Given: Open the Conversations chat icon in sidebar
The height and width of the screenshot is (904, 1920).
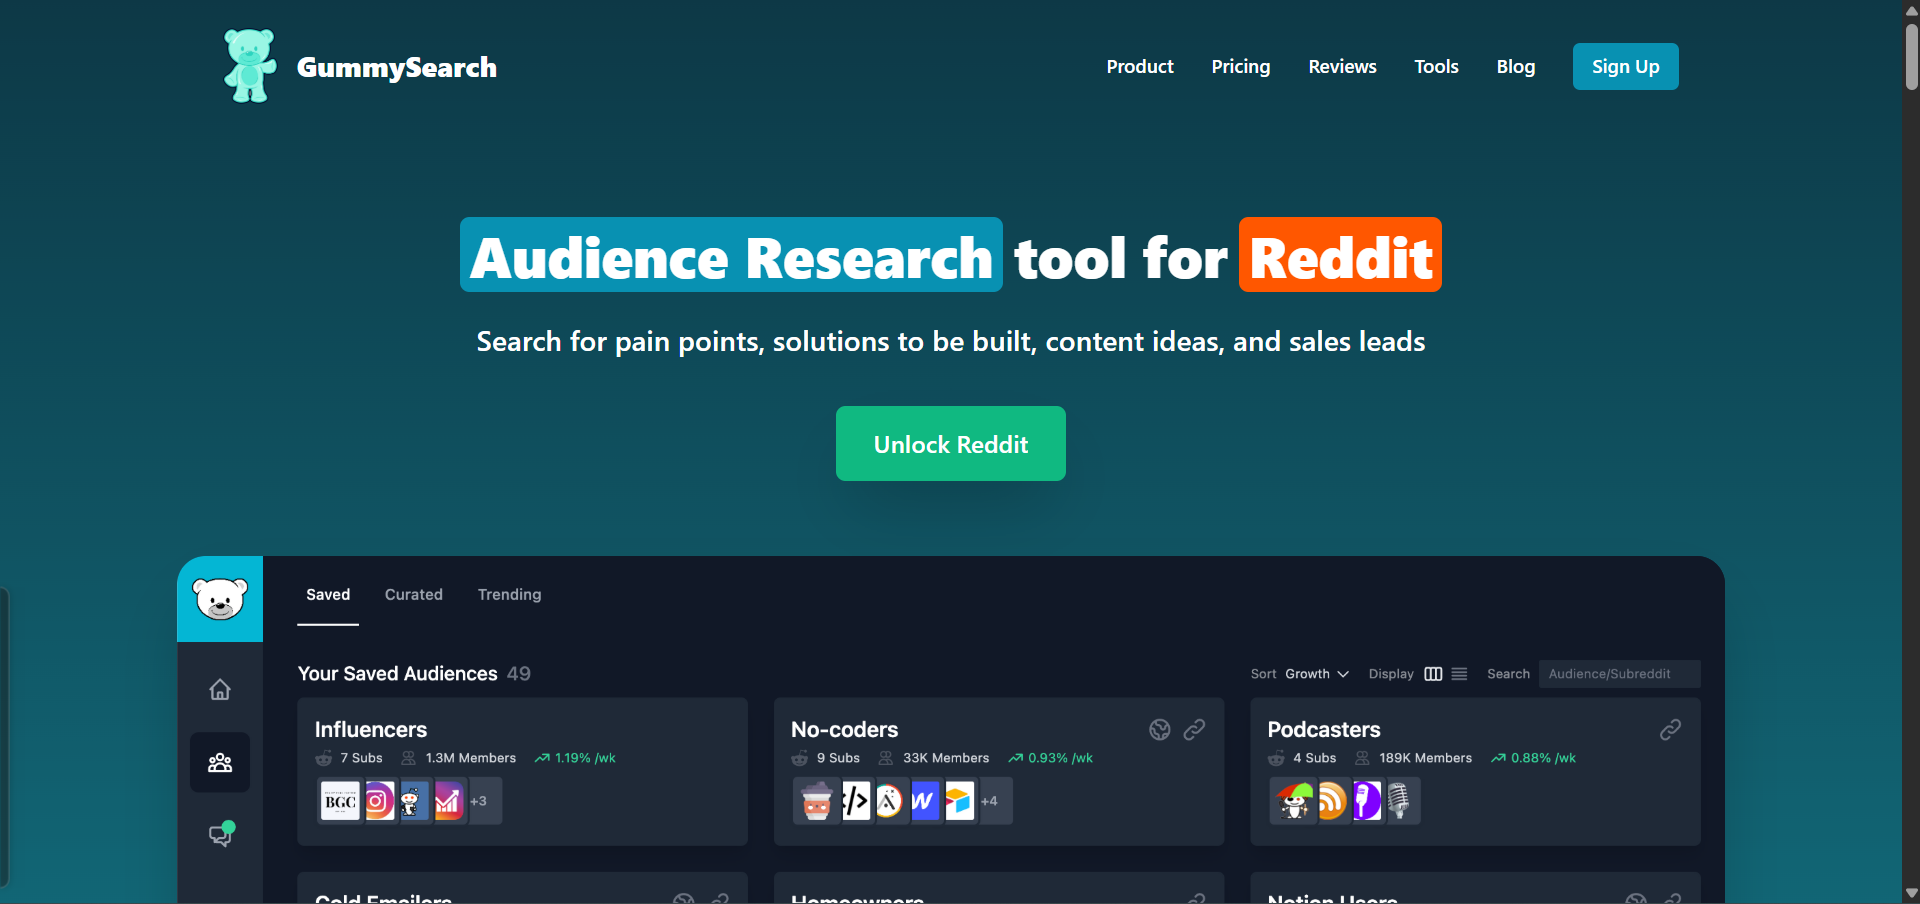Looking at the screenshot, I should (x=221, y=834).
